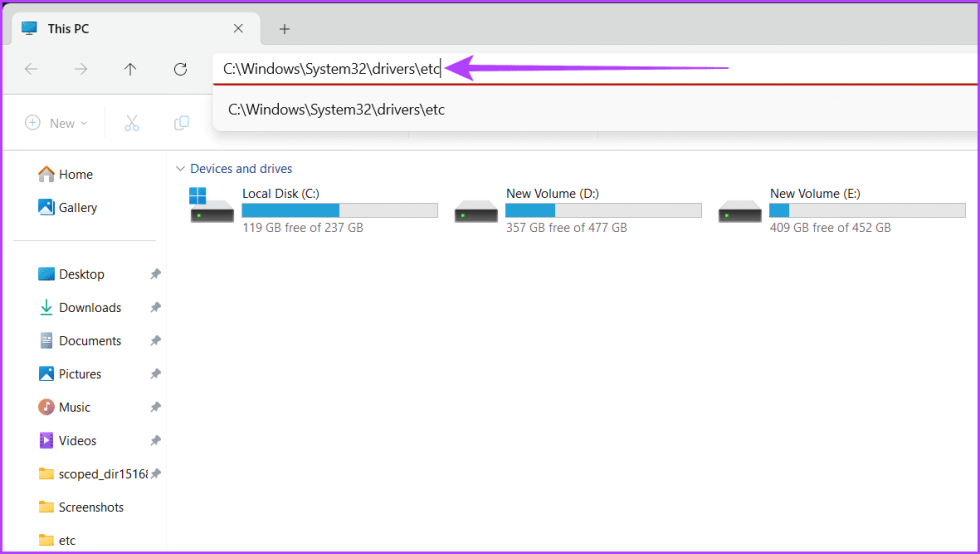Screen dimensions: 980x554
Task: Open the etc folder in sidebar
Action: coord(57,540)
